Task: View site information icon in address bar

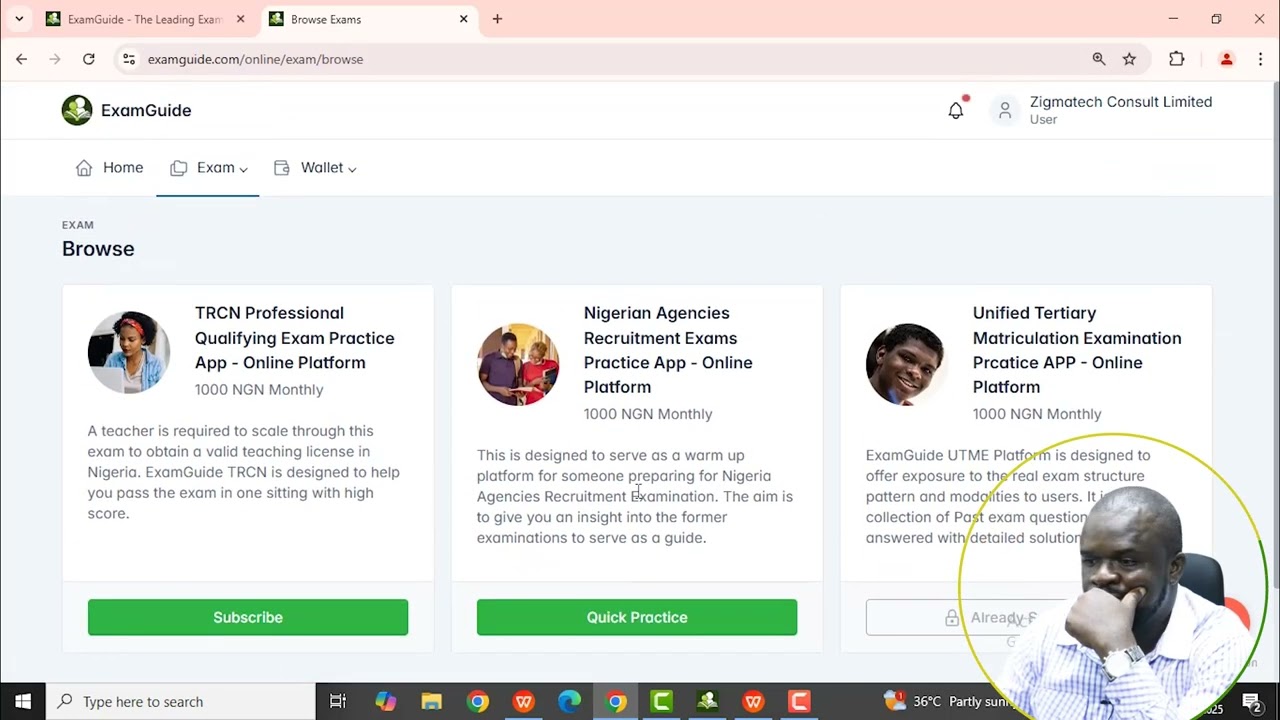Action: tap(128, 59)
